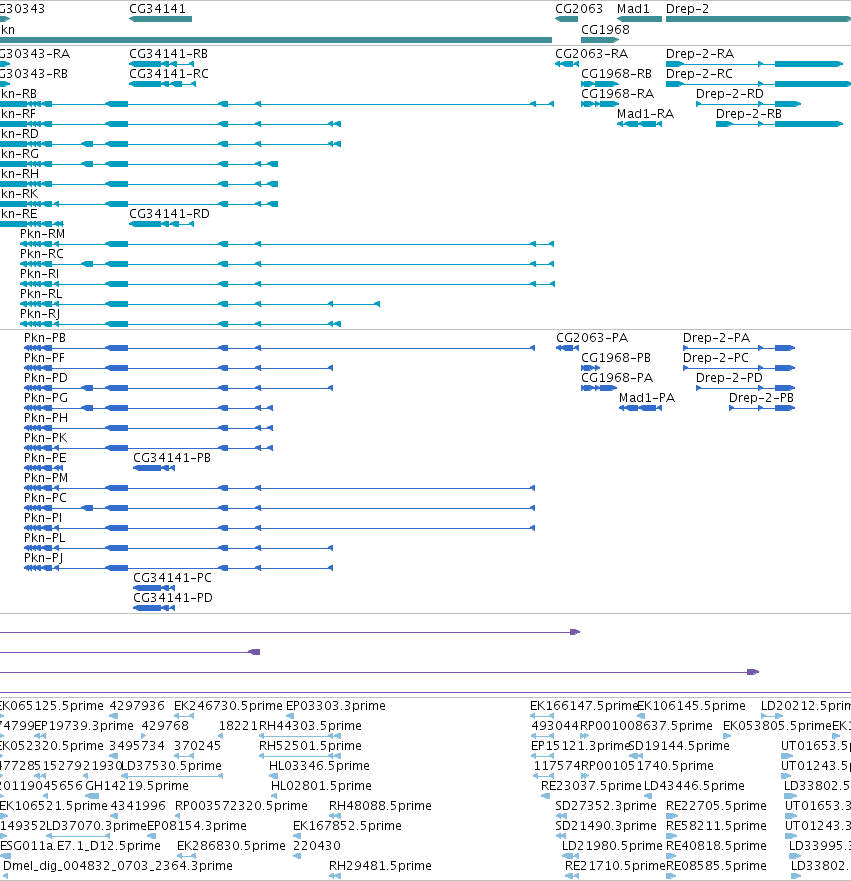
Task: Select protein CG34141-PD
Action: click(173, 598)
